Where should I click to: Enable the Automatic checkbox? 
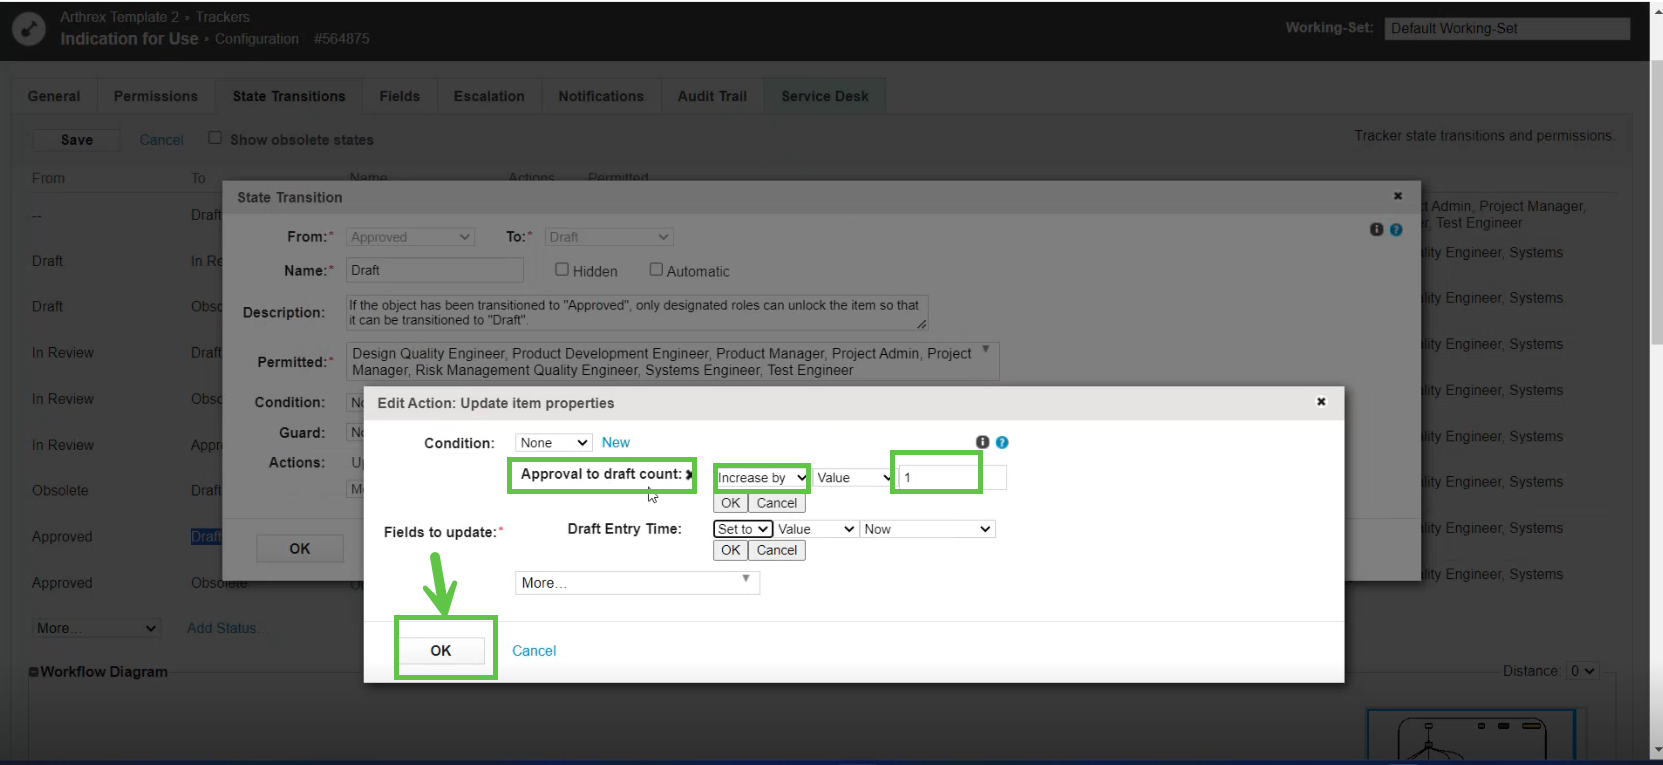[656, 270]
